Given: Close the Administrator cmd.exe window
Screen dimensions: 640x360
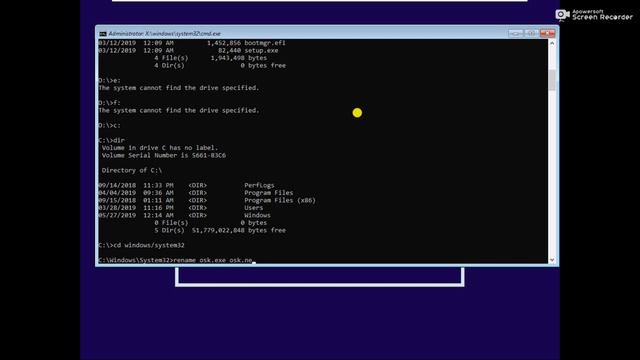Looking at the screenshot, I should point(547,33).
